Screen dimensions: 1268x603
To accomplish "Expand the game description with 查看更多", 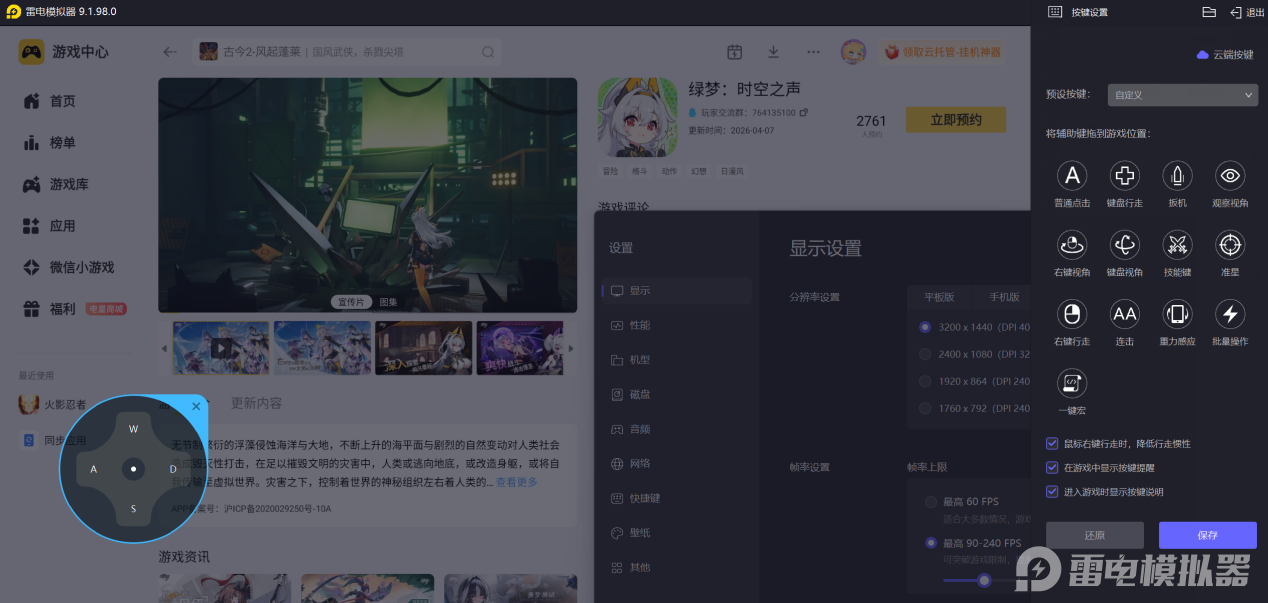I will [517, 482].
